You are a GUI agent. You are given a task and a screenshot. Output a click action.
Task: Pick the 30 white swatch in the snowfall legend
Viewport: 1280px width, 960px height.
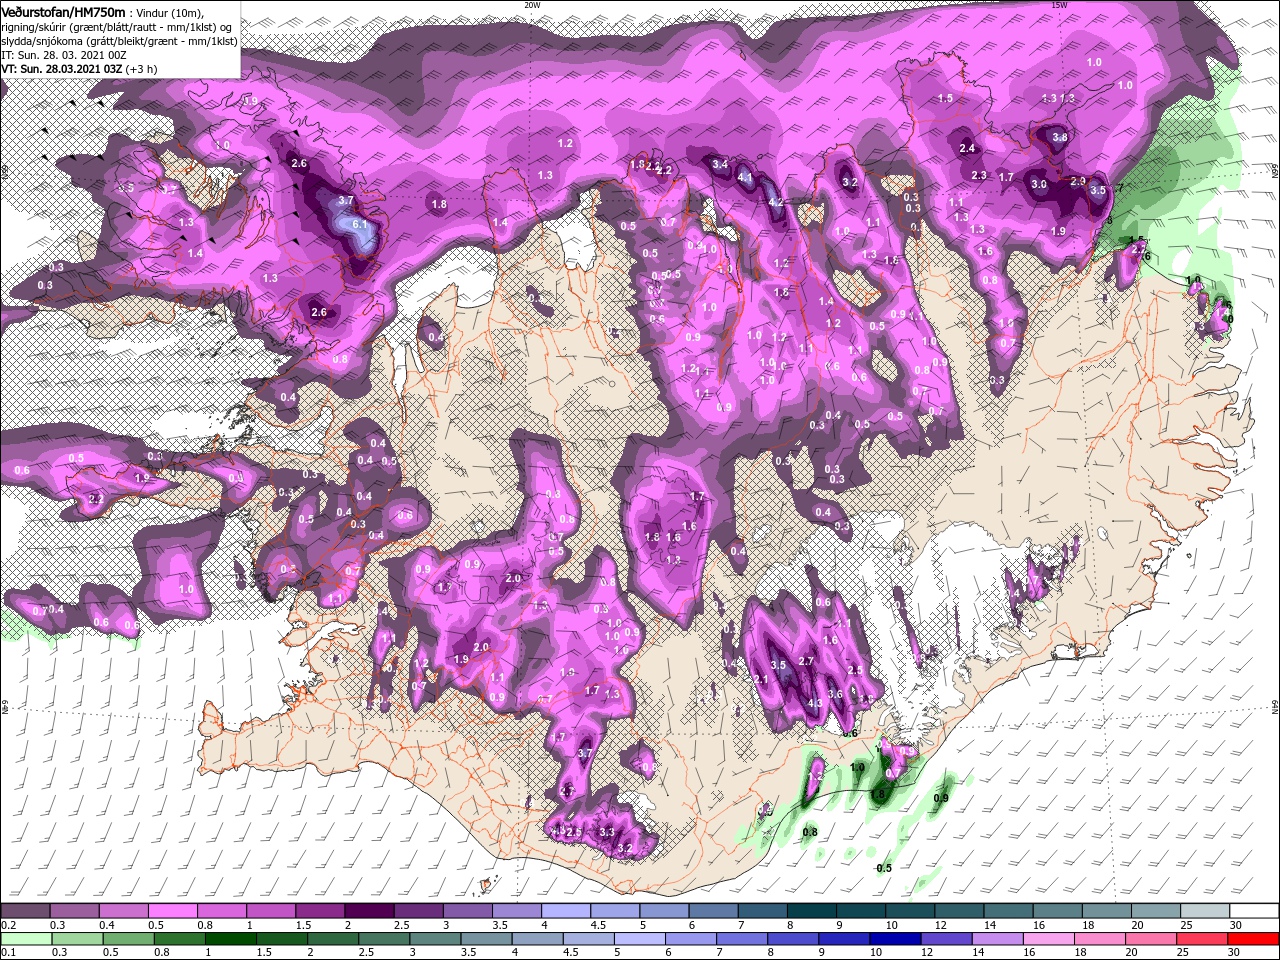[x=1253, y=912]
